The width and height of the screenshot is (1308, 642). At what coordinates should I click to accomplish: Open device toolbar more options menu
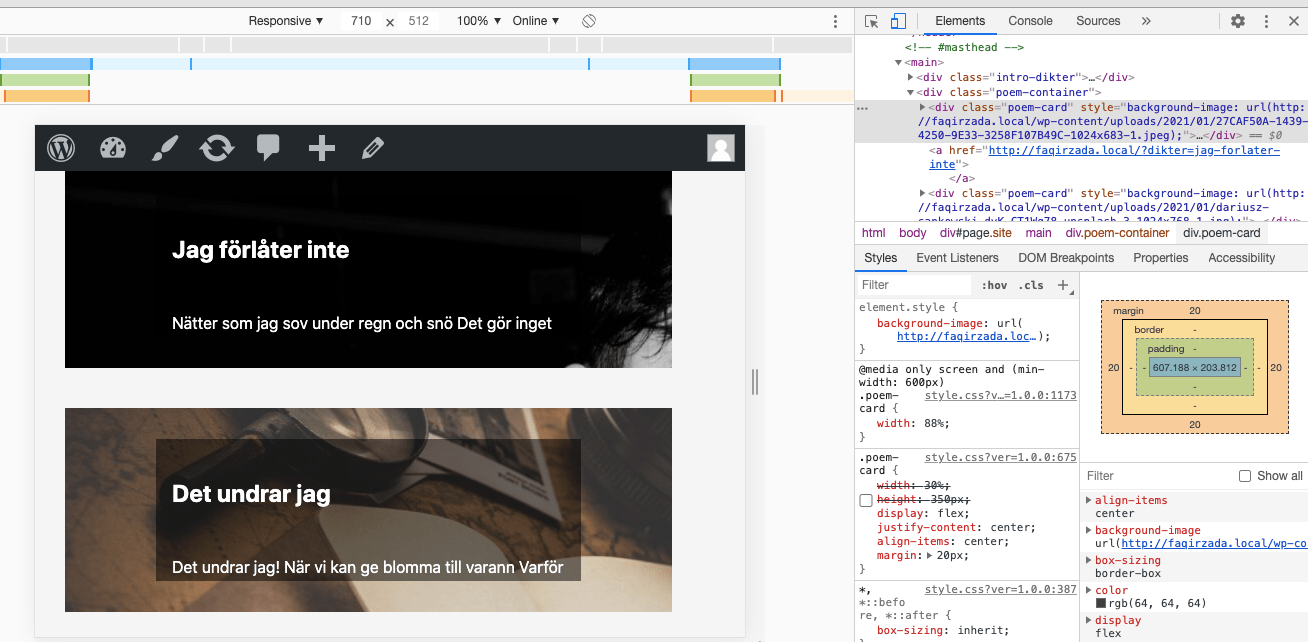[x=836, y=21]
